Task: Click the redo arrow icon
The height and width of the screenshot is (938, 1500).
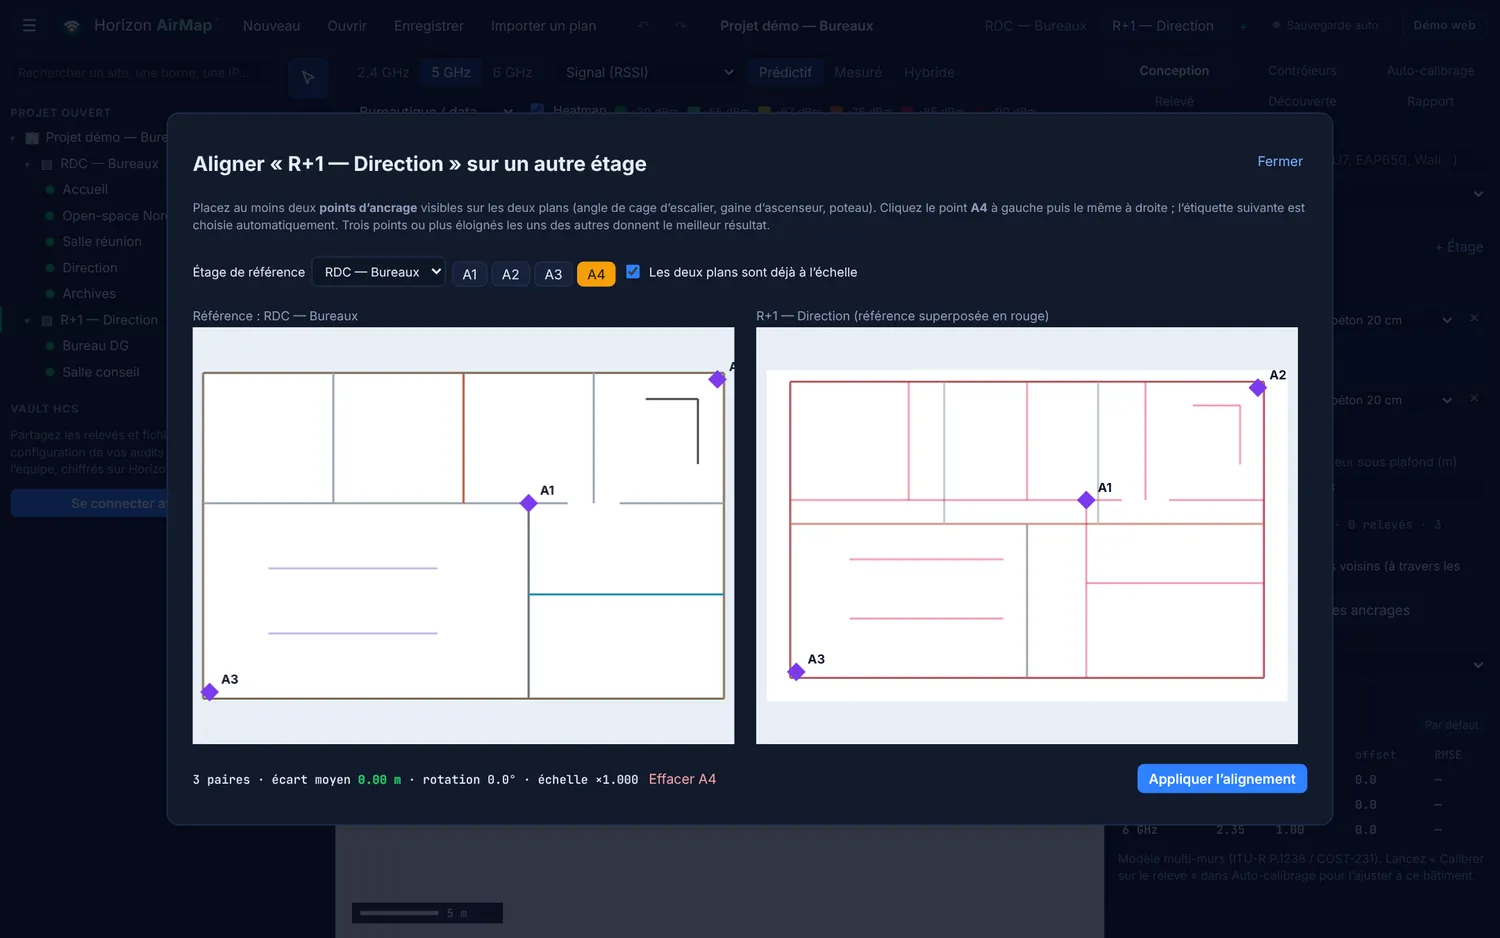Action: click(681, 25)
